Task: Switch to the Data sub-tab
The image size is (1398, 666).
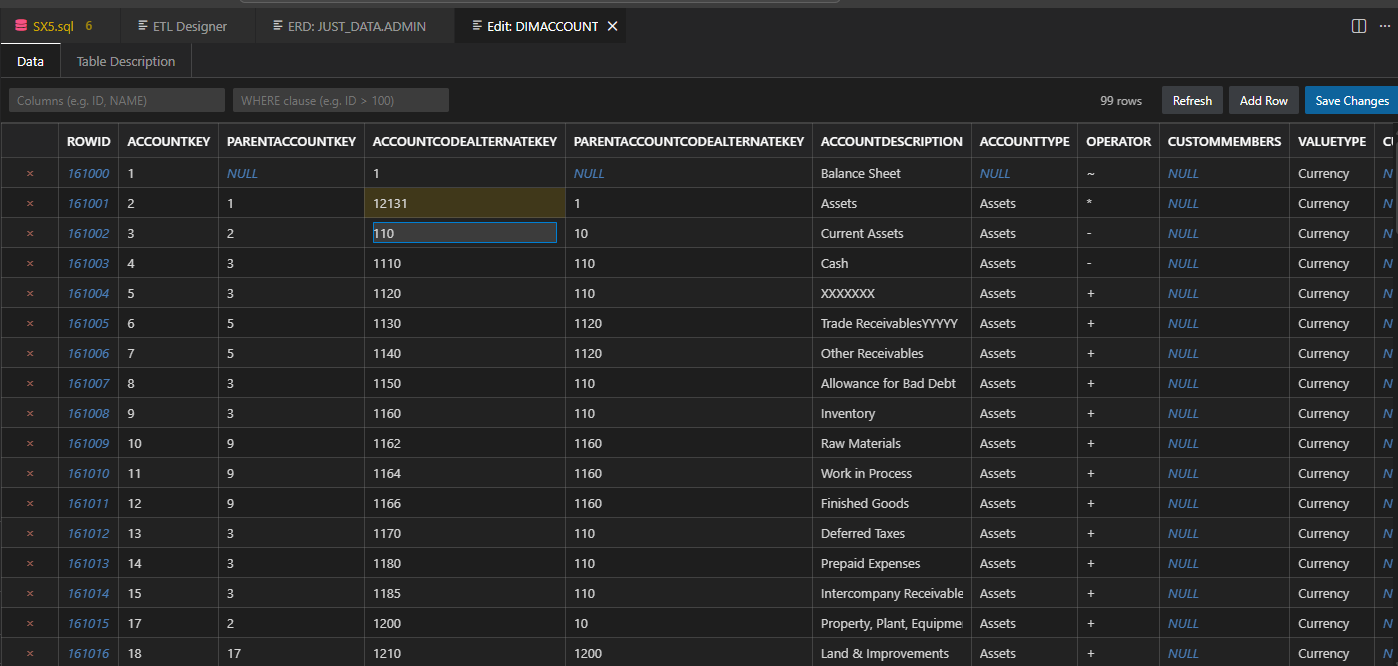Action: pos(30,61)
